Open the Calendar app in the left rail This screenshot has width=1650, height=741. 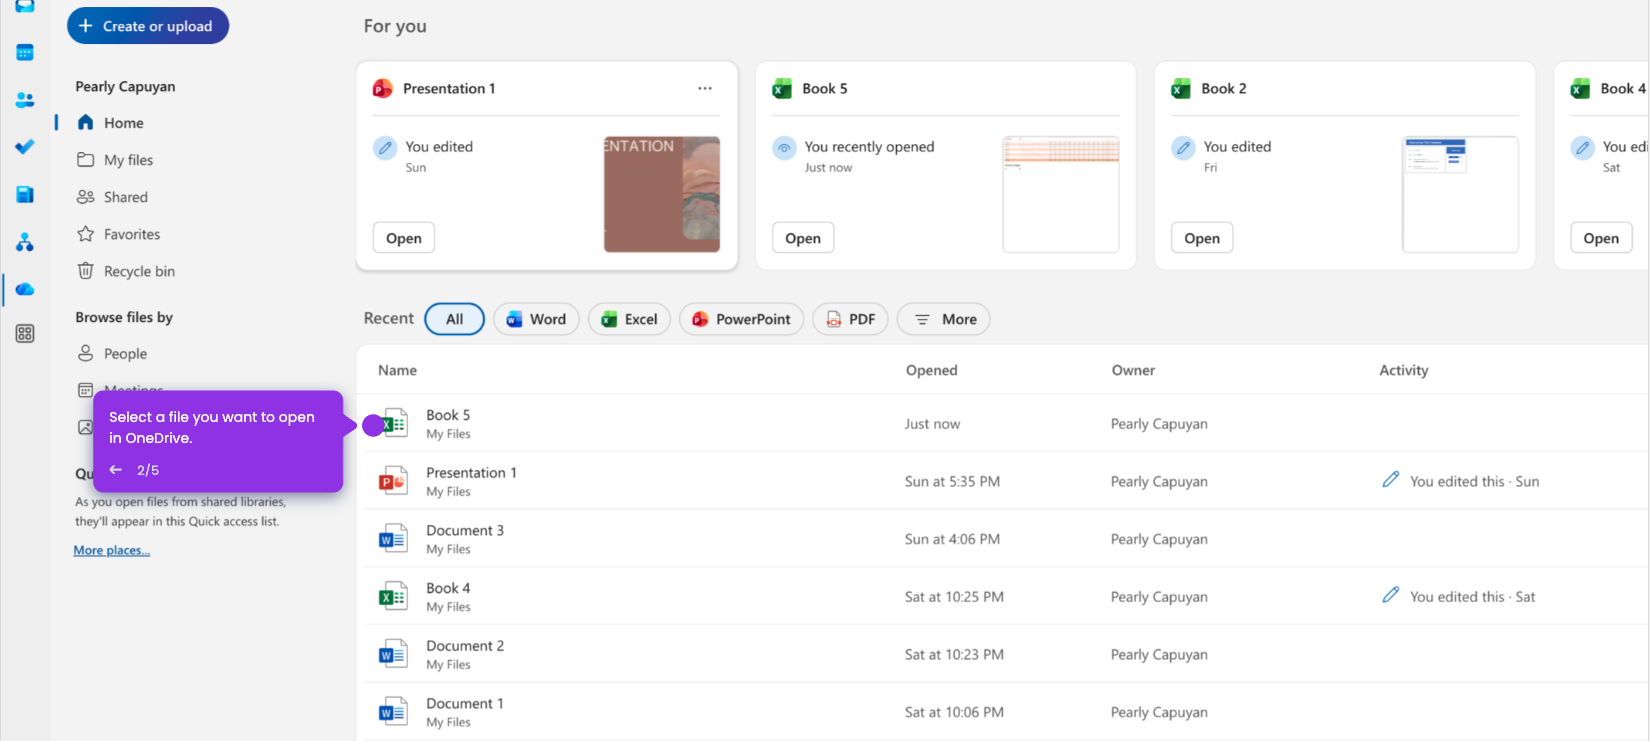pyautogui.click(x=25, y=52)
